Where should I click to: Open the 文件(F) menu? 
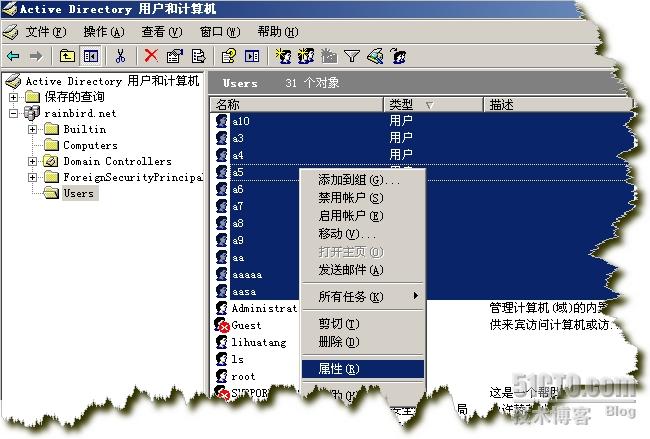pos(46,32)
